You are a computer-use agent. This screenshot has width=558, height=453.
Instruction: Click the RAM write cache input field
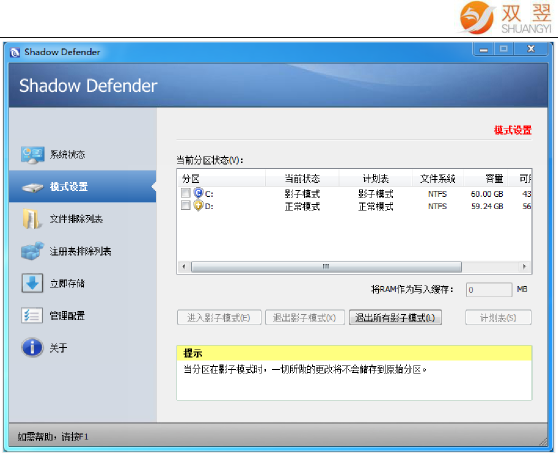coord(489,290)
